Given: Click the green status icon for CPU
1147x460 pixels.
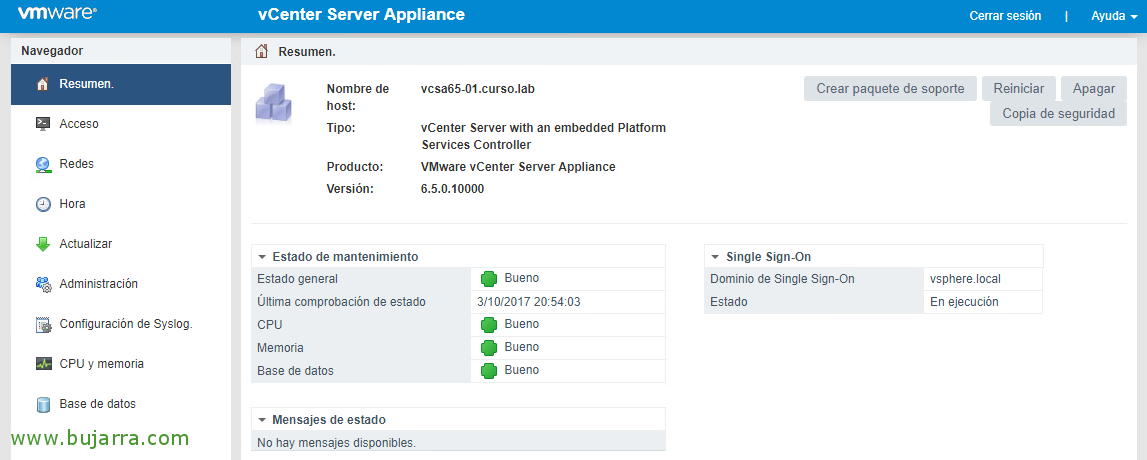Looking at the screenshot, I should click(x=489, y=325).
